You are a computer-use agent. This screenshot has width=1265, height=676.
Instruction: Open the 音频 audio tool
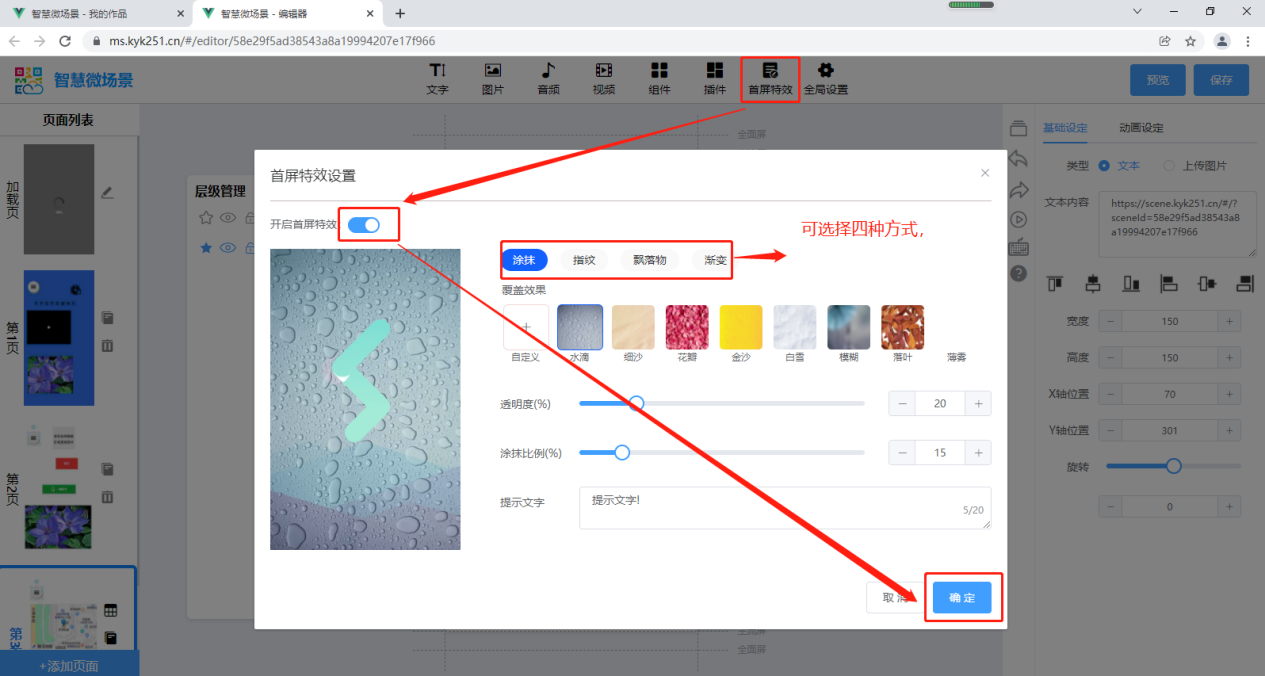[548, 78]
